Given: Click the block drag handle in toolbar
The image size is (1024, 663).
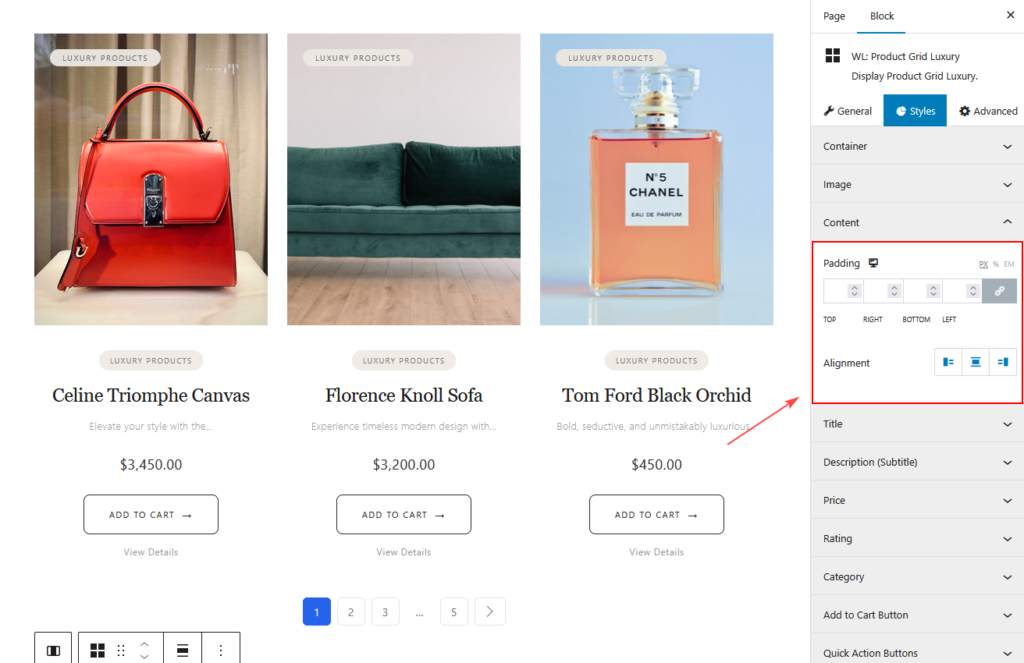Looking at the screenshot, I should click(x=121, y=650).
